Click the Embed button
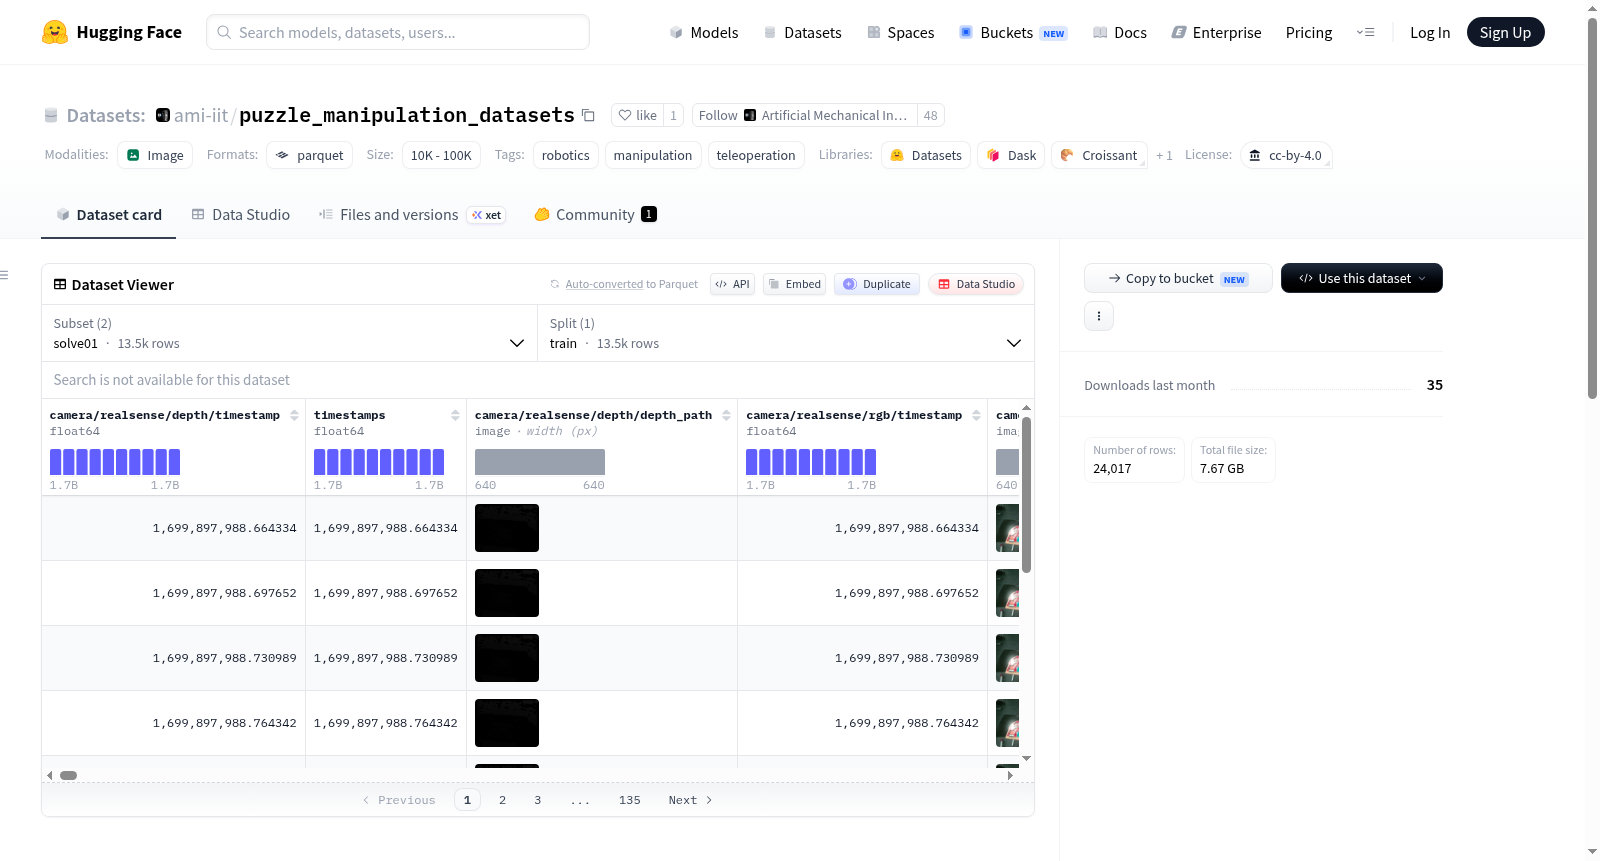The image size is (1600, 861). coord(794,284)
